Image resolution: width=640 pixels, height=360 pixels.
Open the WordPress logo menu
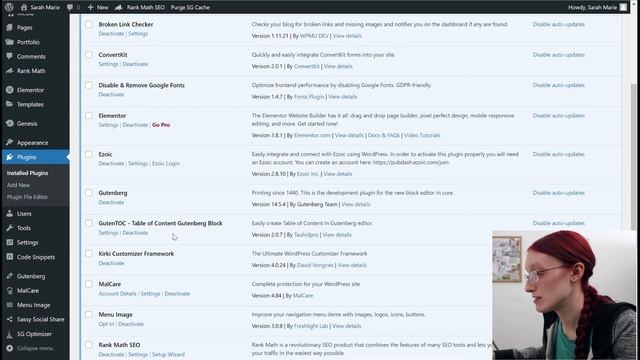click(9, 7)
